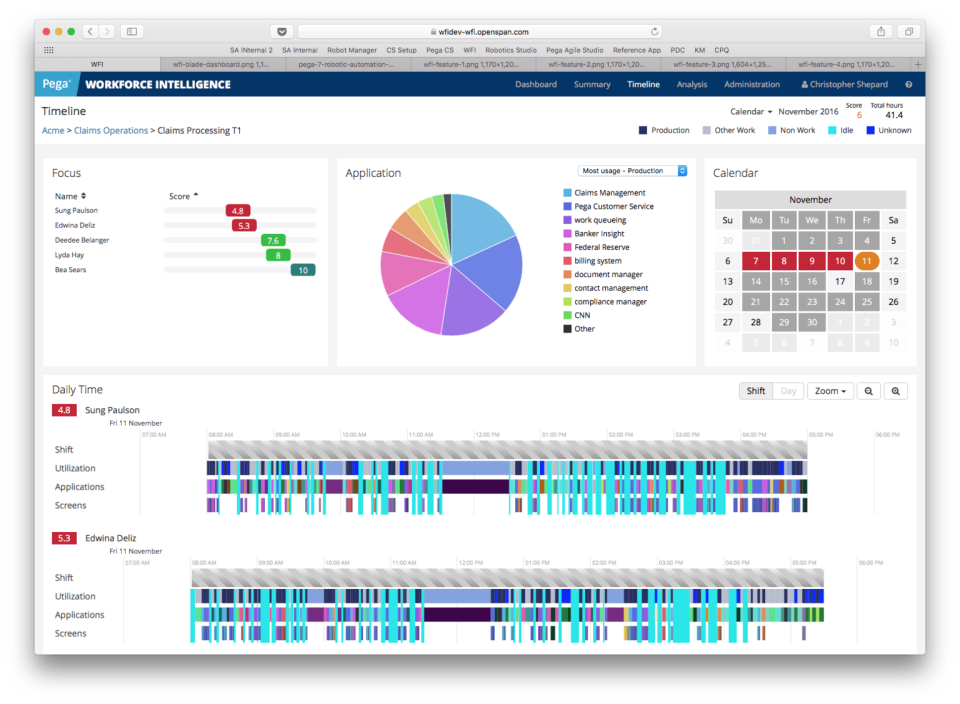960x704 pixels.
Task: Click the zoom-out magnifier above Daily Time
Action: click(868, 390)
